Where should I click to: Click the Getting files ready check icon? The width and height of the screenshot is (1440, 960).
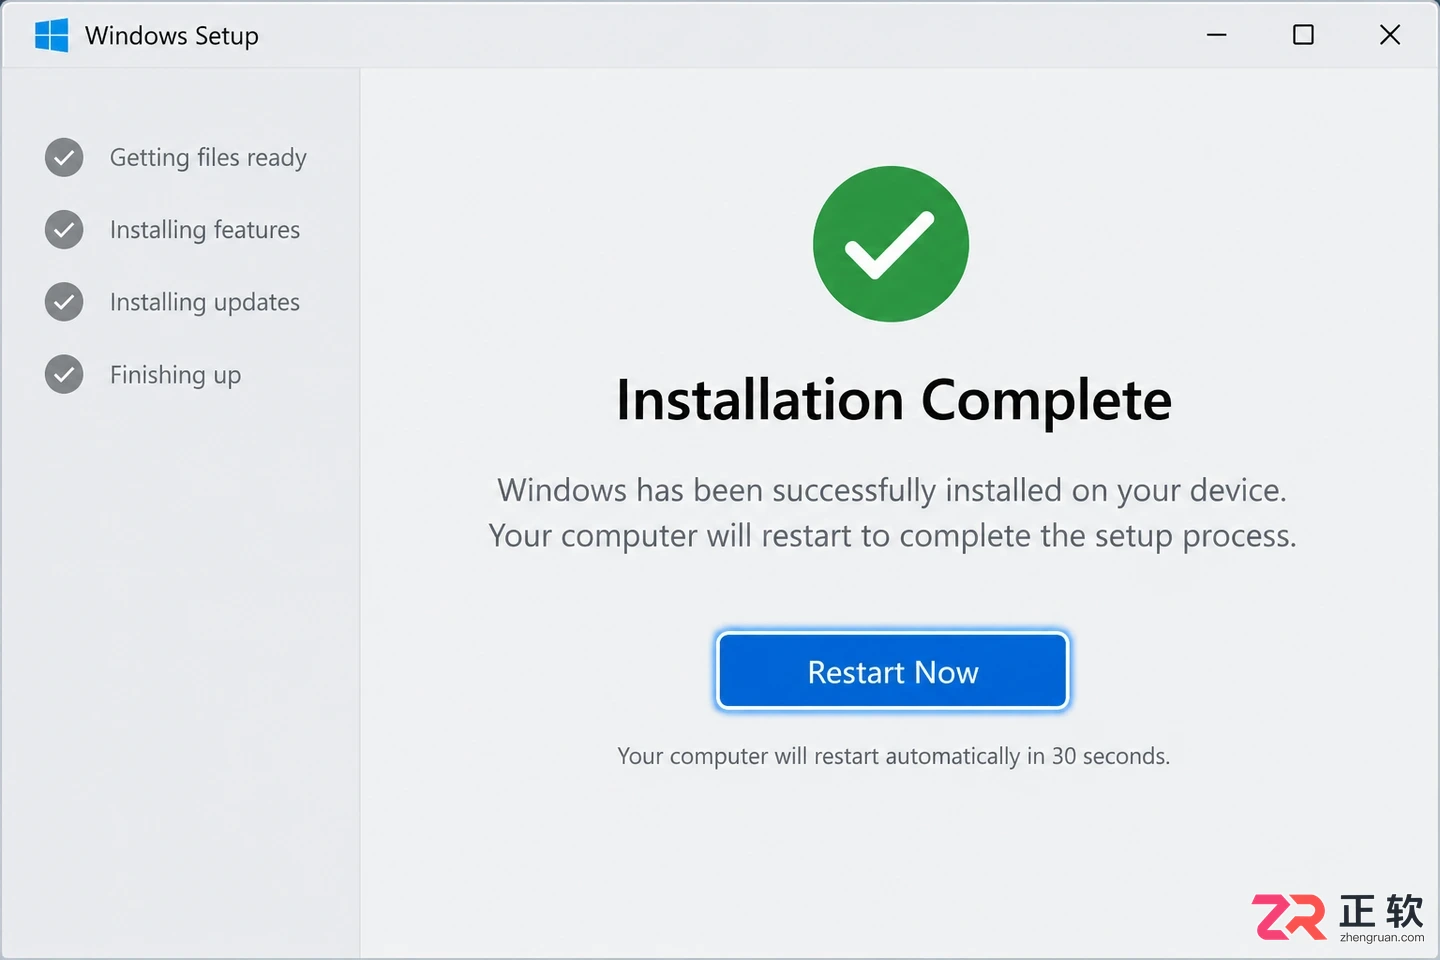(x=64, y=157)
